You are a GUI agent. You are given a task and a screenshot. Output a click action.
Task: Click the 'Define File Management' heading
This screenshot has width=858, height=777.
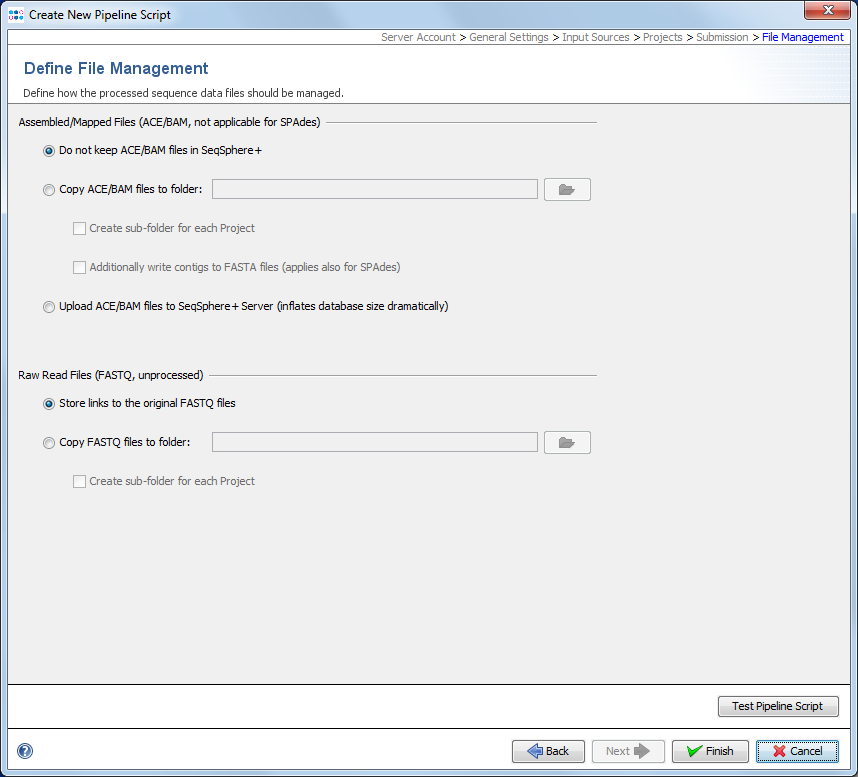coord(116,68)
